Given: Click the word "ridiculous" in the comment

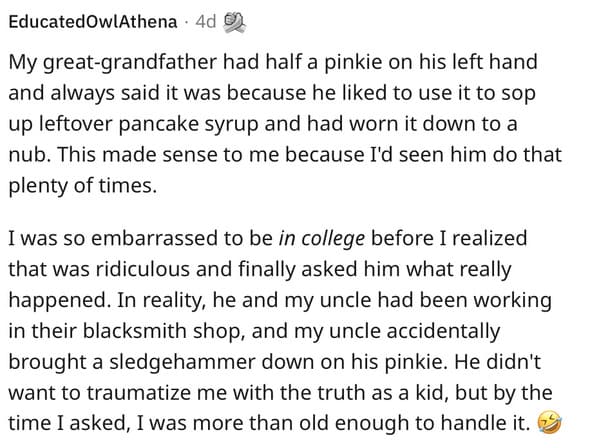Looking at the screenshot, I should [x=143, y=269].
